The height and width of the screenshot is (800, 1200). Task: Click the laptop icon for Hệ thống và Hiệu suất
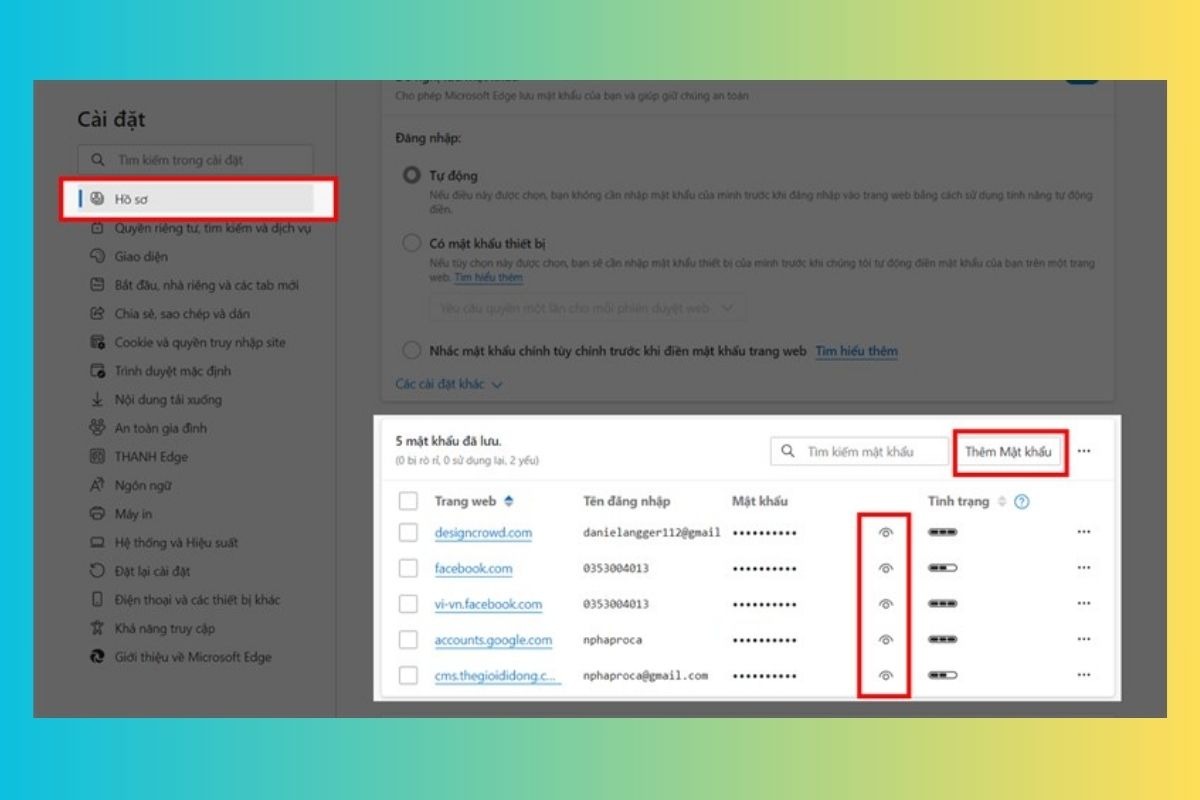click(x=97, y=543)
